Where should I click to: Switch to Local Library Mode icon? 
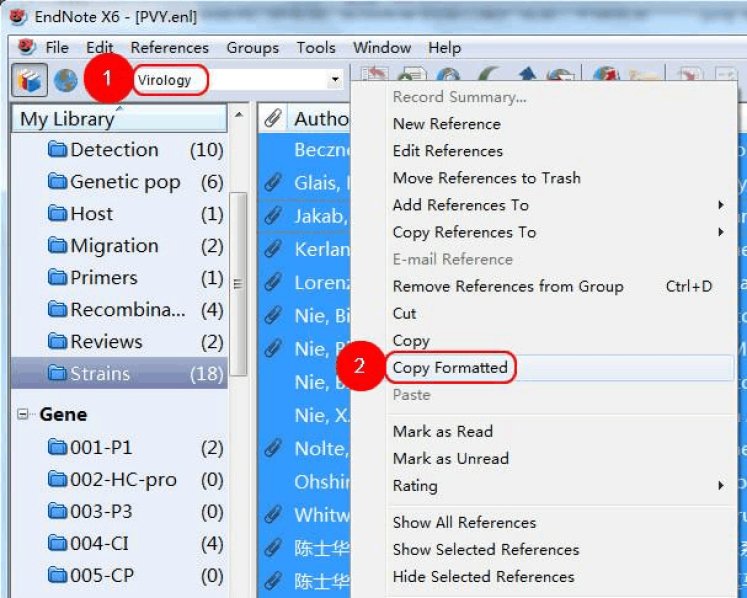(30, 80)
